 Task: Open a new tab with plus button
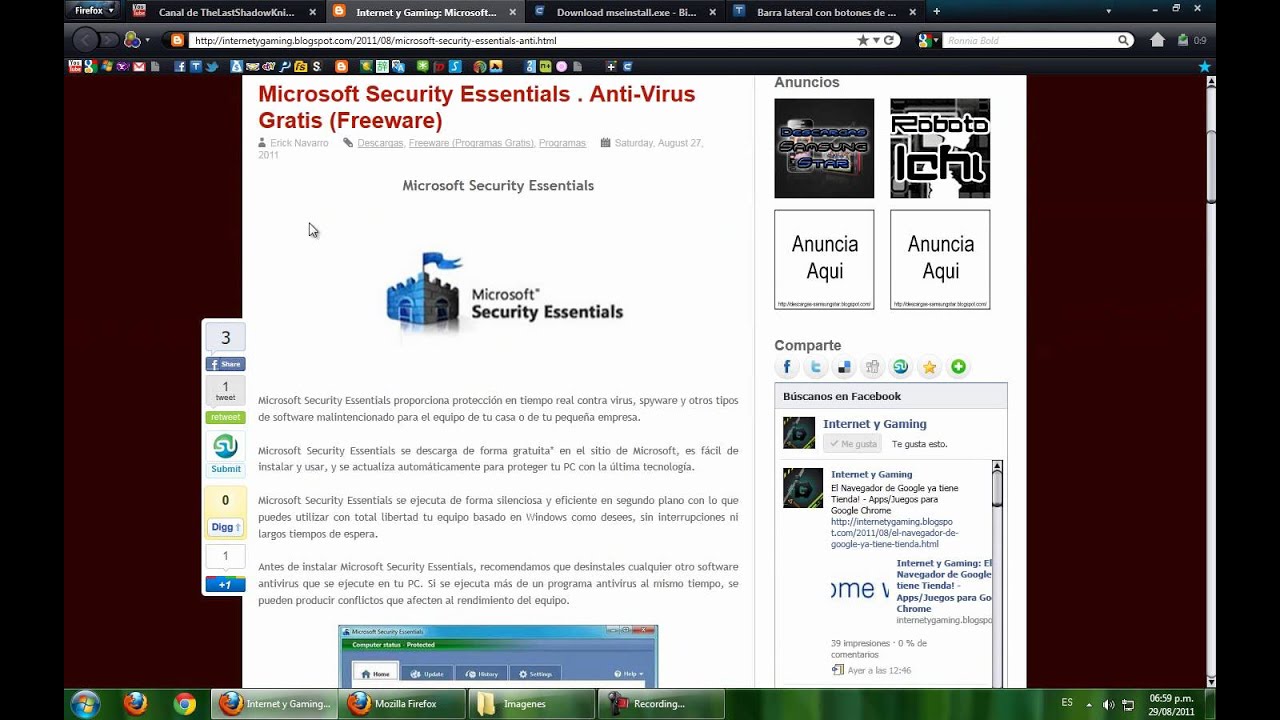pos(936,11)
